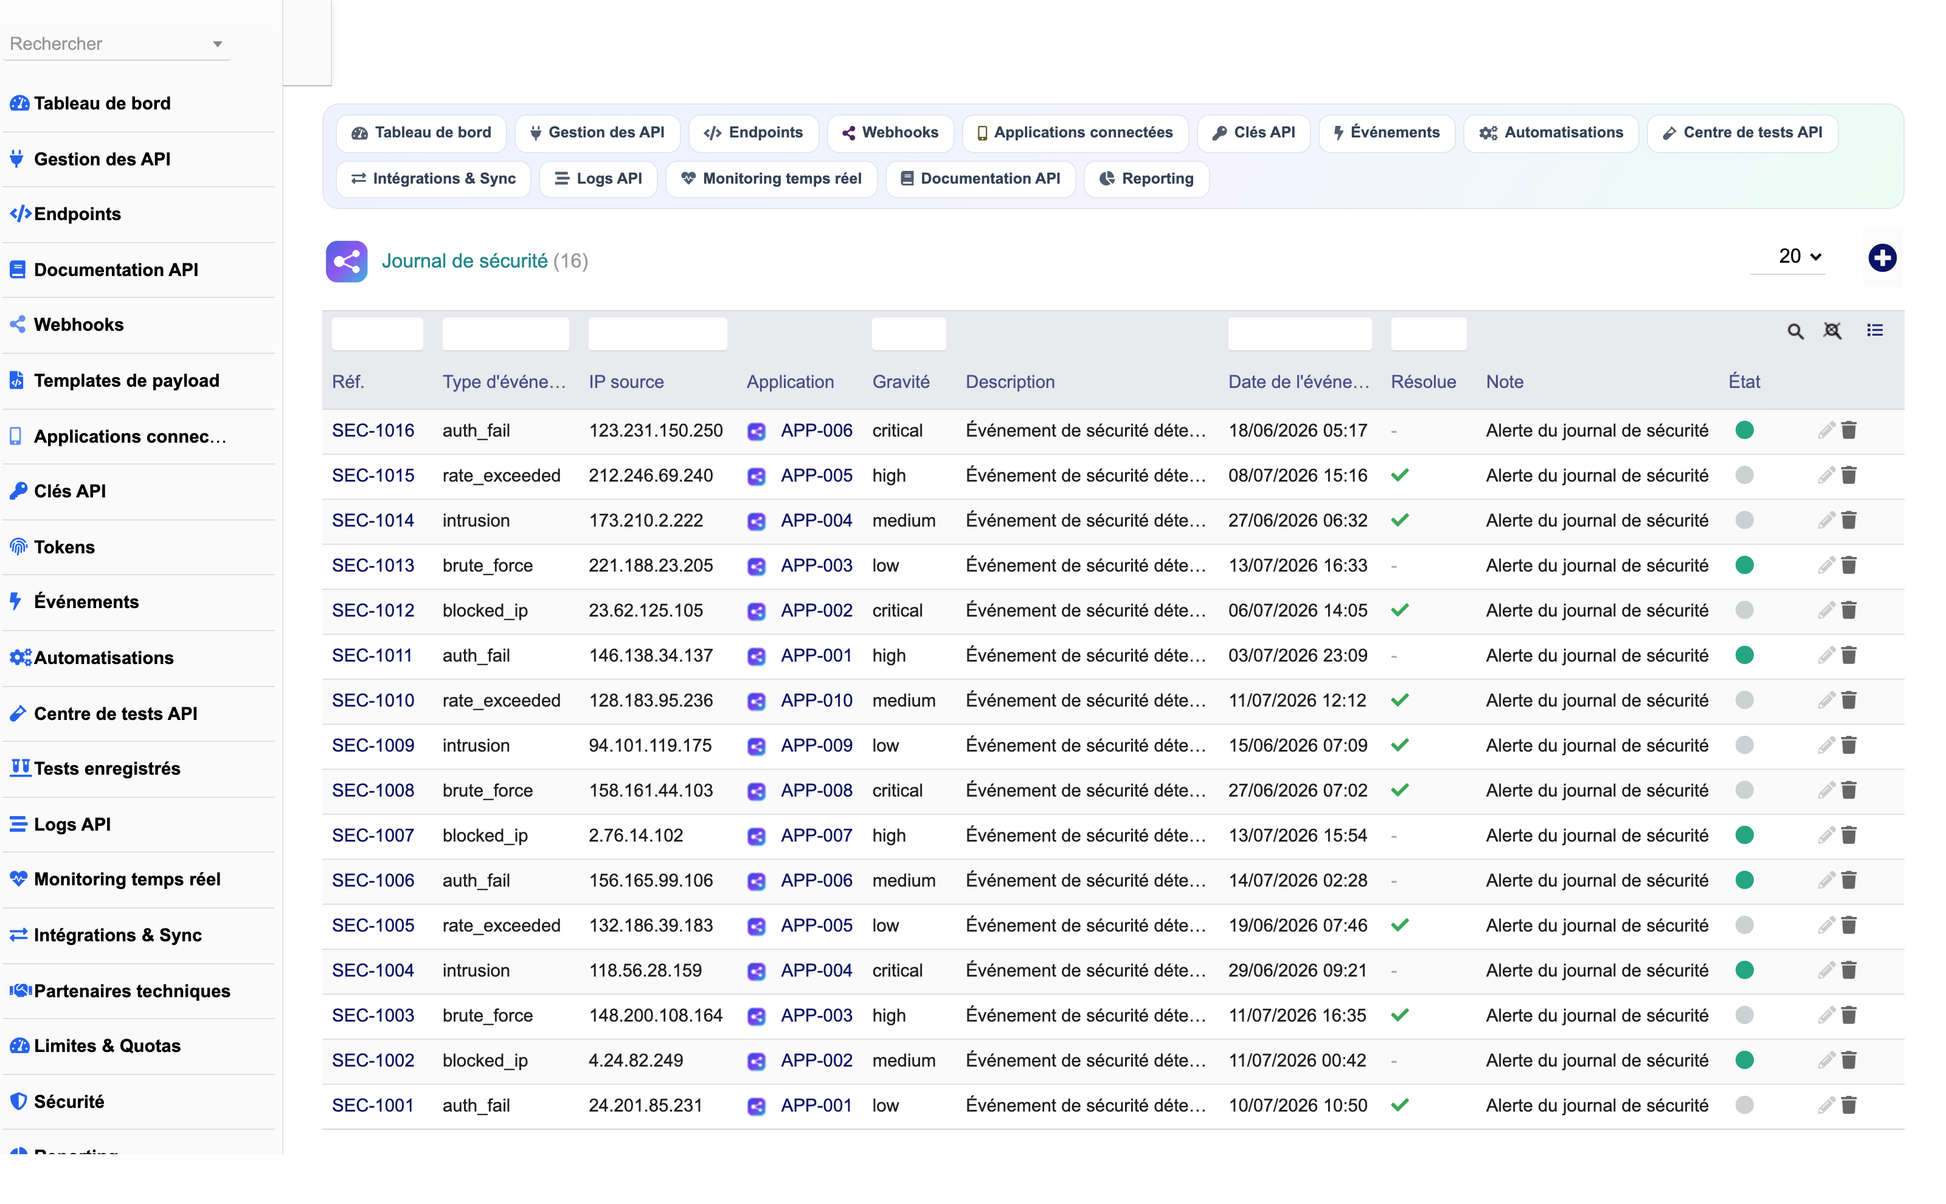The width and height of the screenshot is (1946, 1204).
Task: Click the Journal de sécurité share icon
Action: point(346,262)
